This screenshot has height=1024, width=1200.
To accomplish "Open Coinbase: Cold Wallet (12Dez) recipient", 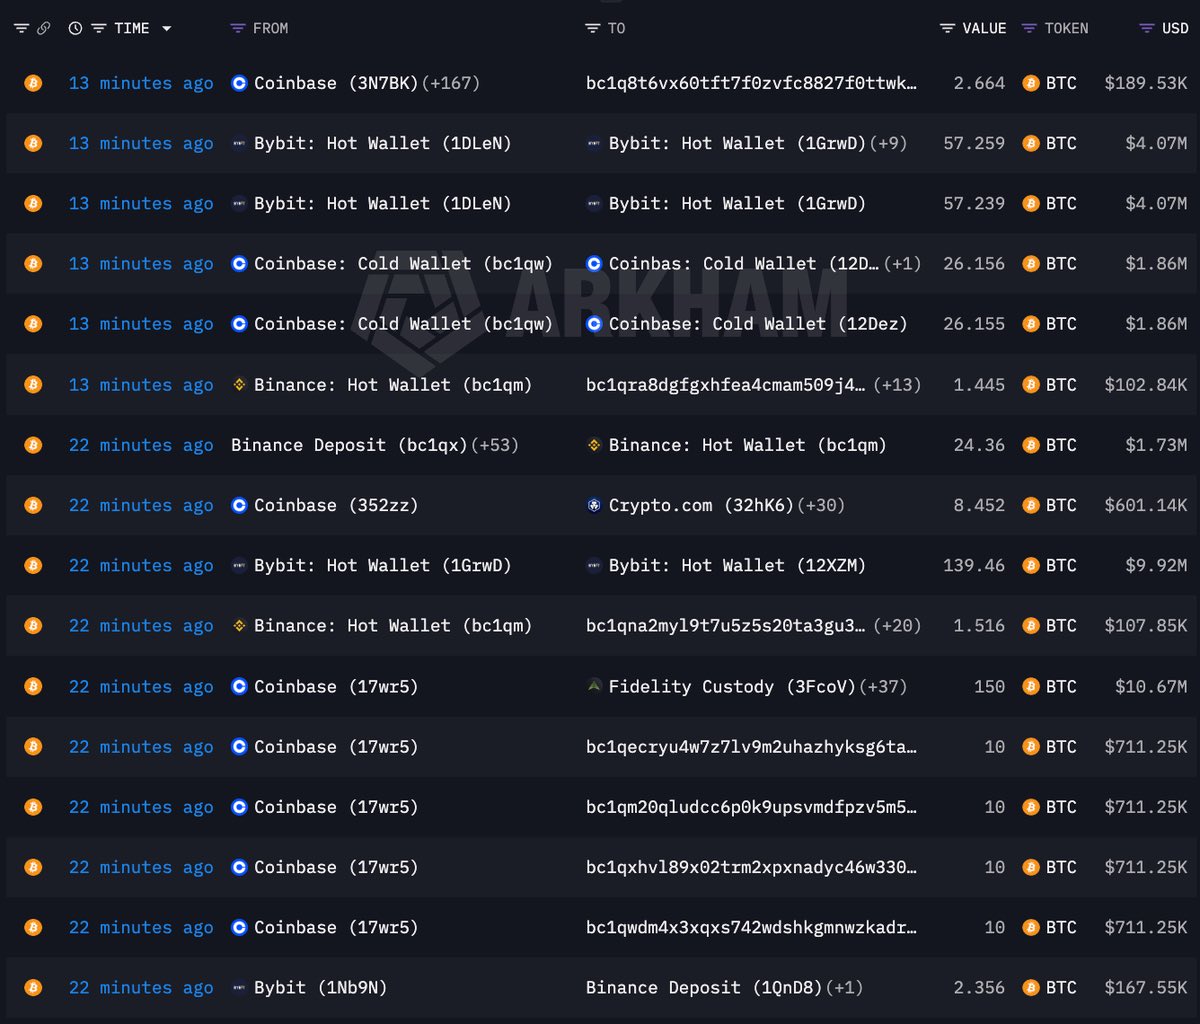I will coord(758,324).
